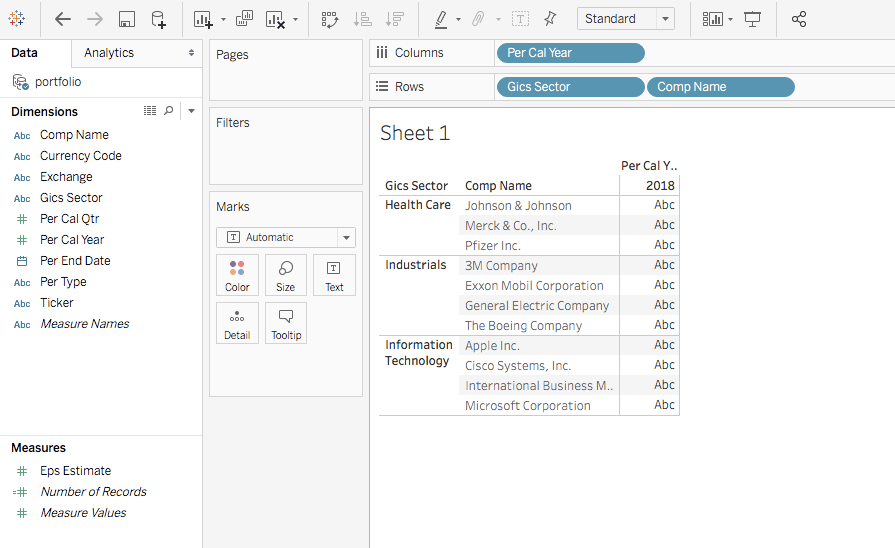Click the Add new data source icon

coord(158,19)
